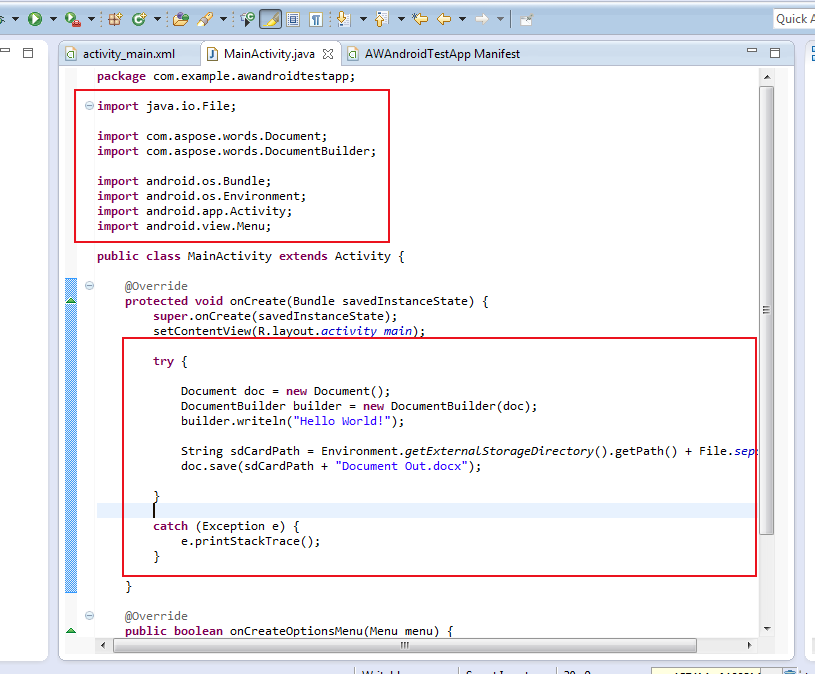Open the New Java Class dropdown arrow
Screen dimensions: 815x674
(157, 19)
